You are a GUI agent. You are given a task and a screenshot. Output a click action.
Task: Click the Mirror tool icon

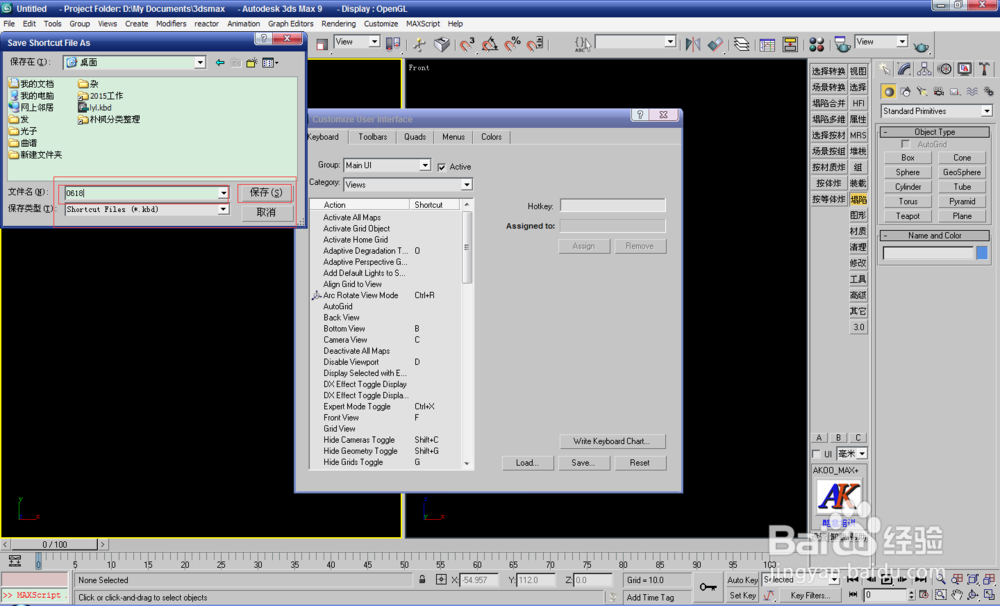(693, 44)
